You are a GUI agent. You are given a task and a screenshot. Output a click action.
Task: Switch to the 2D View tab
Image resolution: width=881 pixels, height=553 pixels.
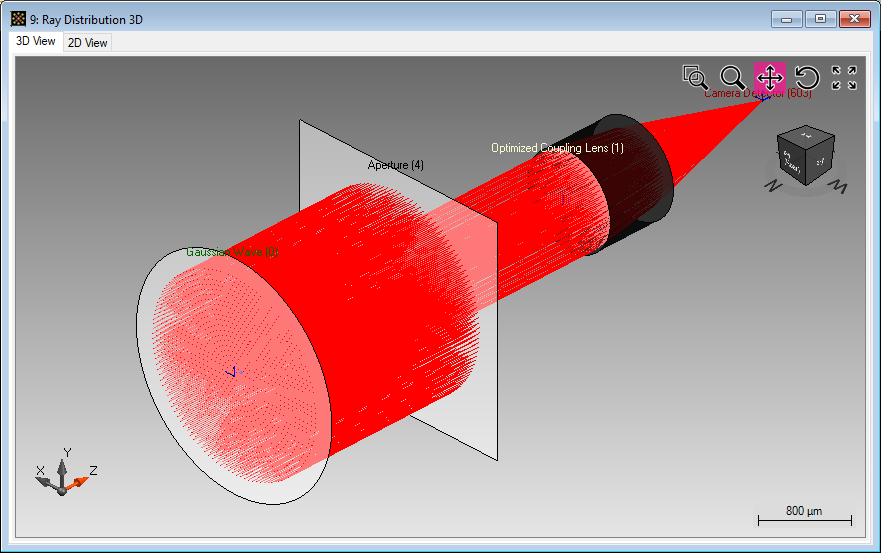(88, 43)
